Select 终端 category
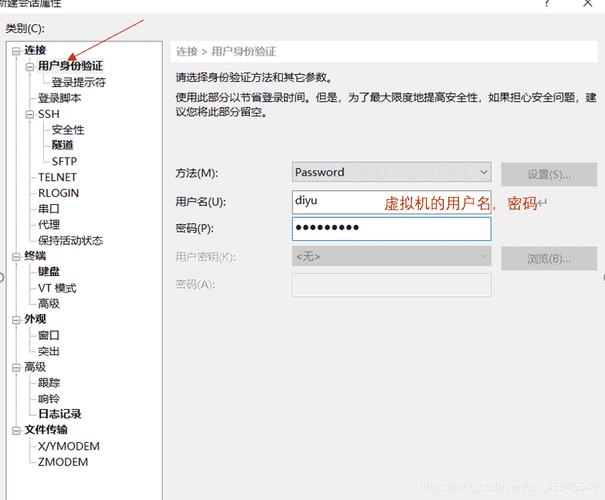The height and width of the screenshot is (500, 605). pos(35,256)
